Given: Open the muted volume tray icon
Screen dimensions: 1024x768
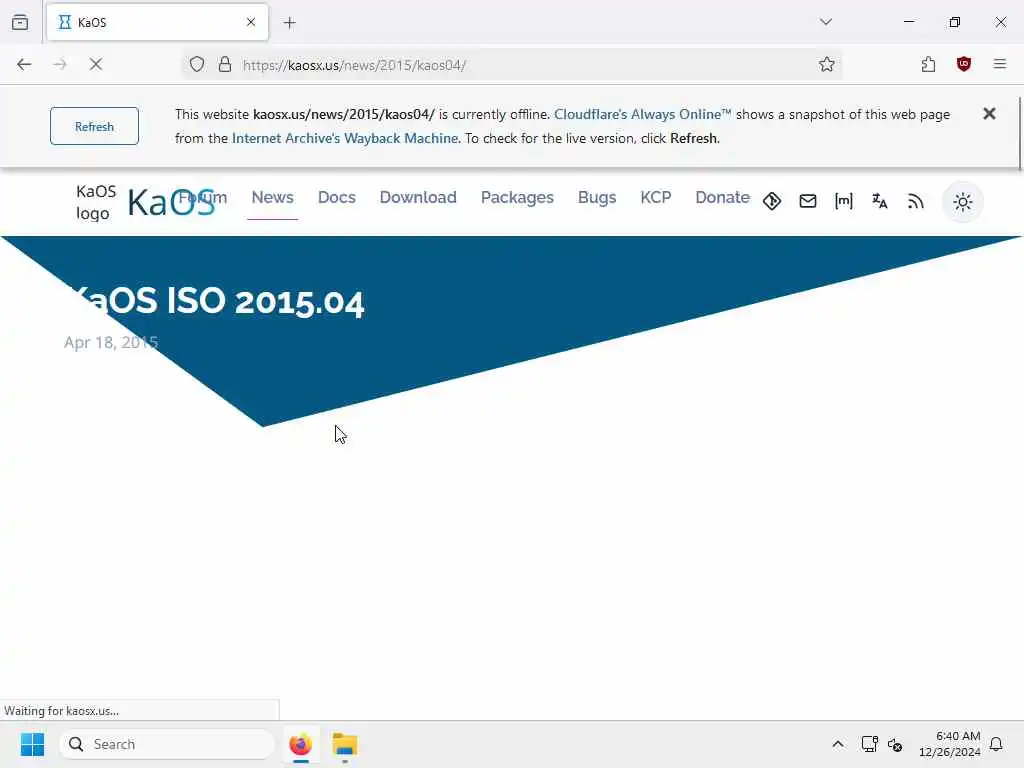Looking at the screenshot, I should click(895, 744).
